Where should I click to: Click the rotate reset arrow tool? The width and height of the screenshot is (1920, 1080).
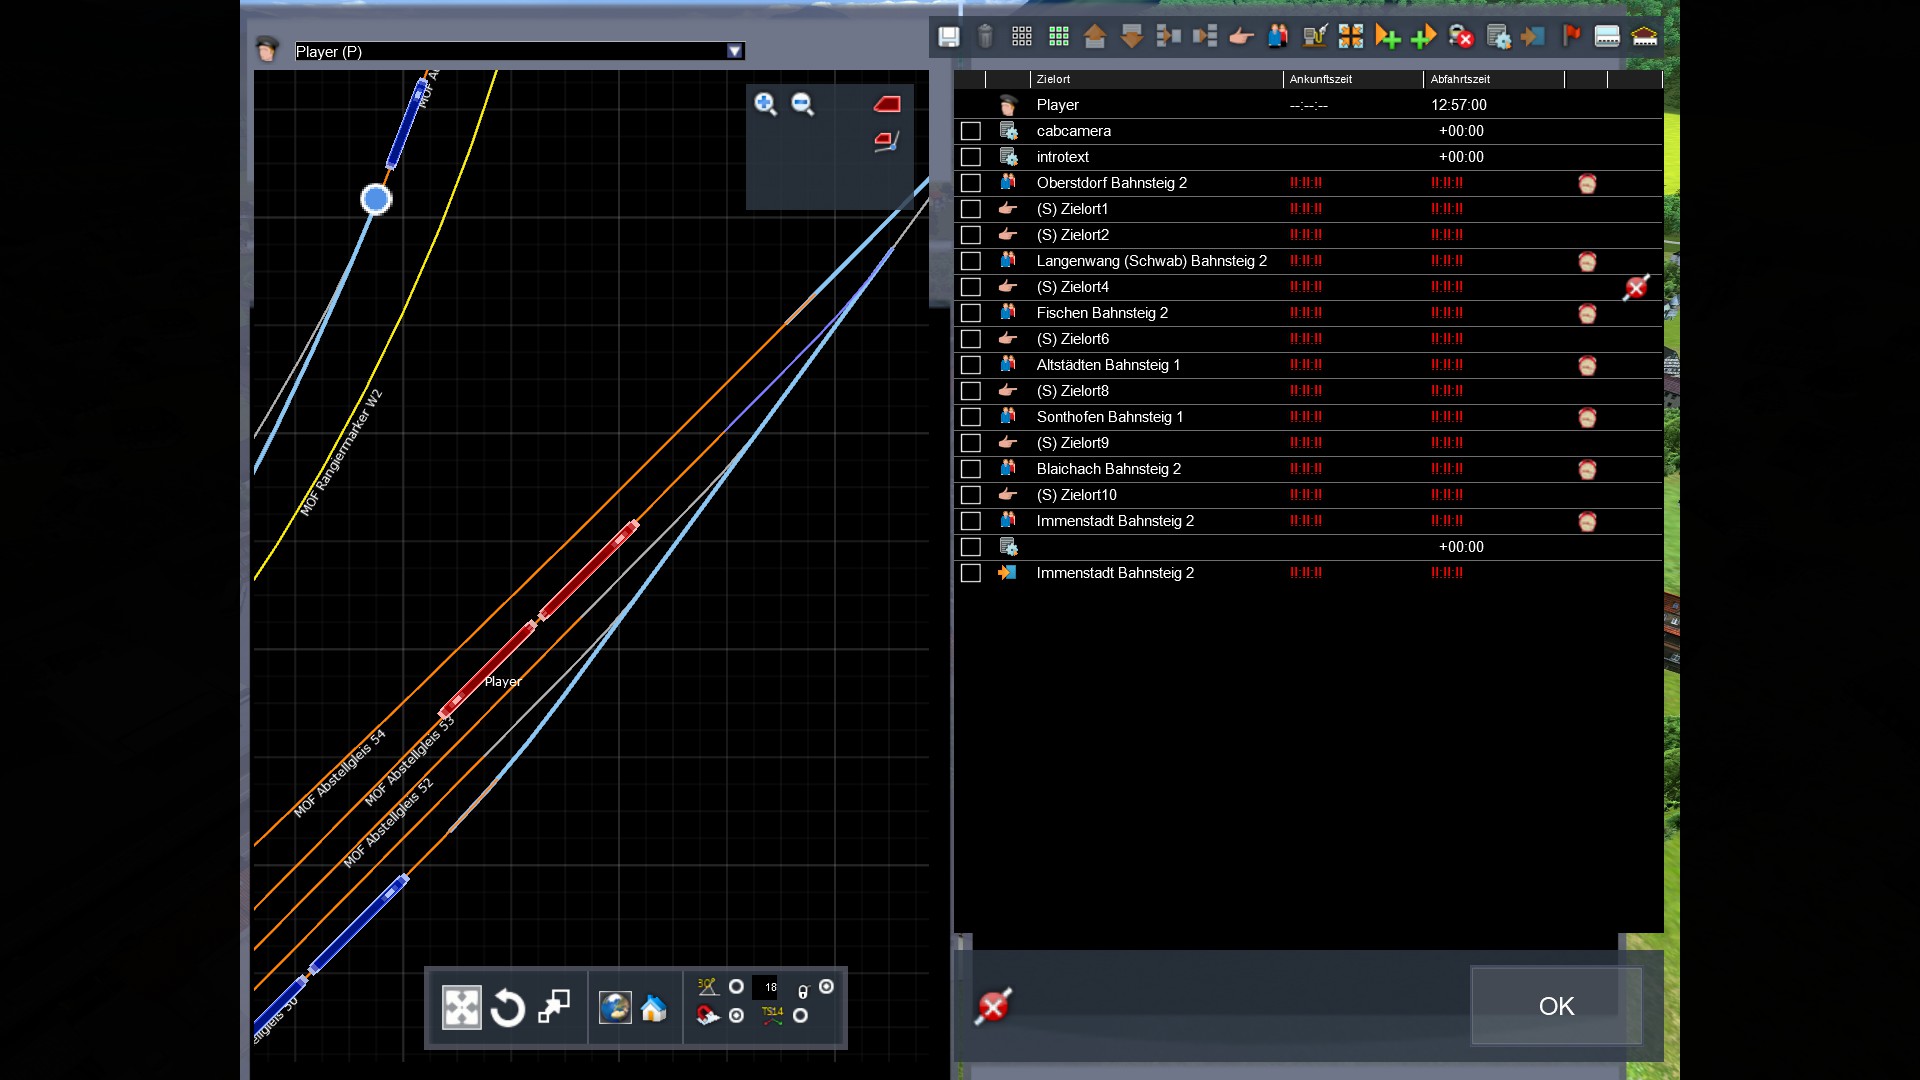508,1008
